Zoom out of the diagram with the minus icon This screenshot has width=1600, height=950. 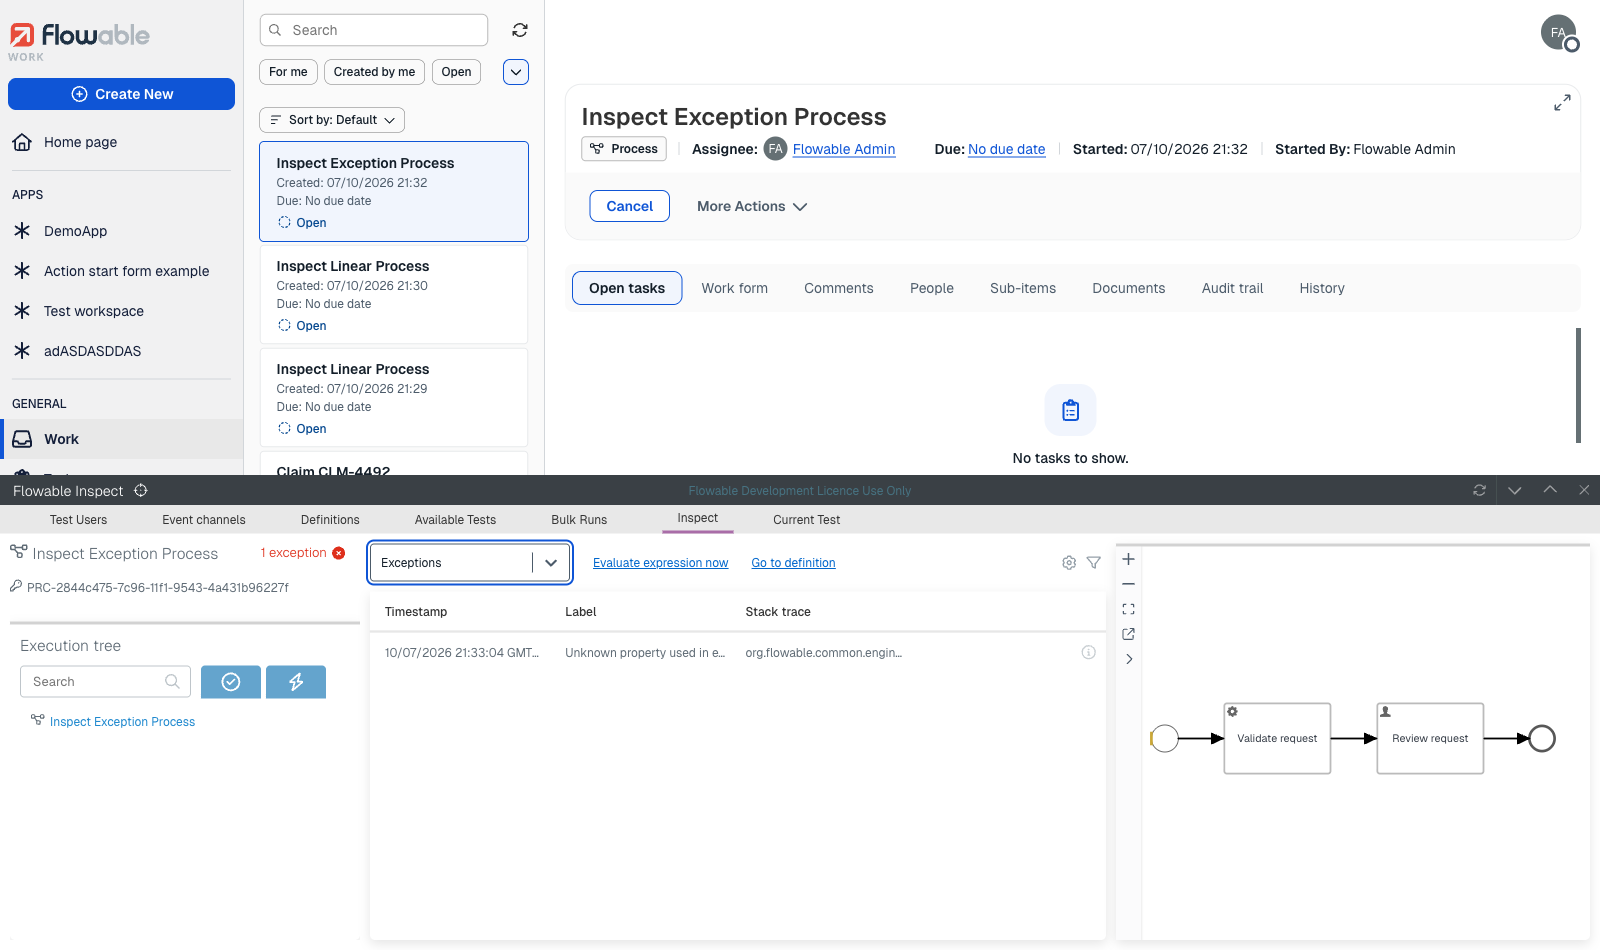1128,584
